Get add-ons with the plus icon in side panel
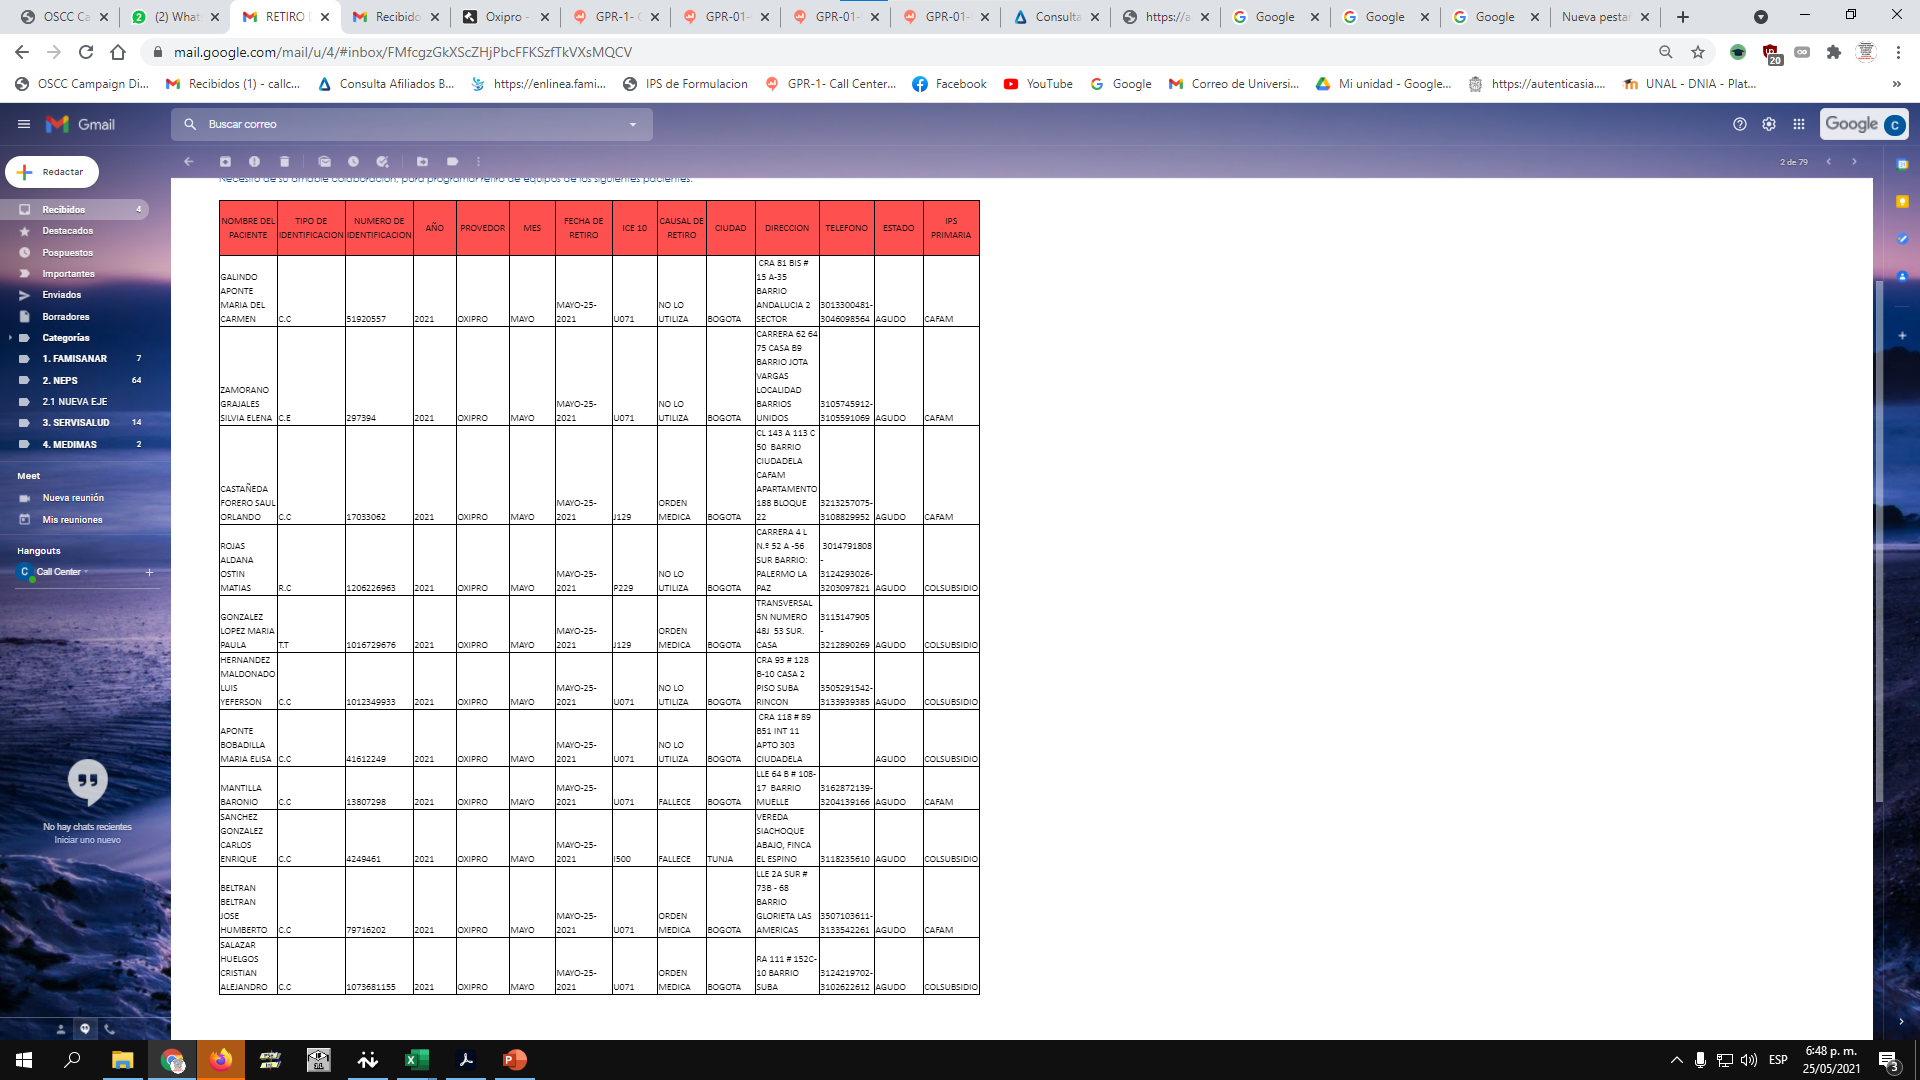This screenshot has width=1920, height=1080. (x=1902, y=335)
